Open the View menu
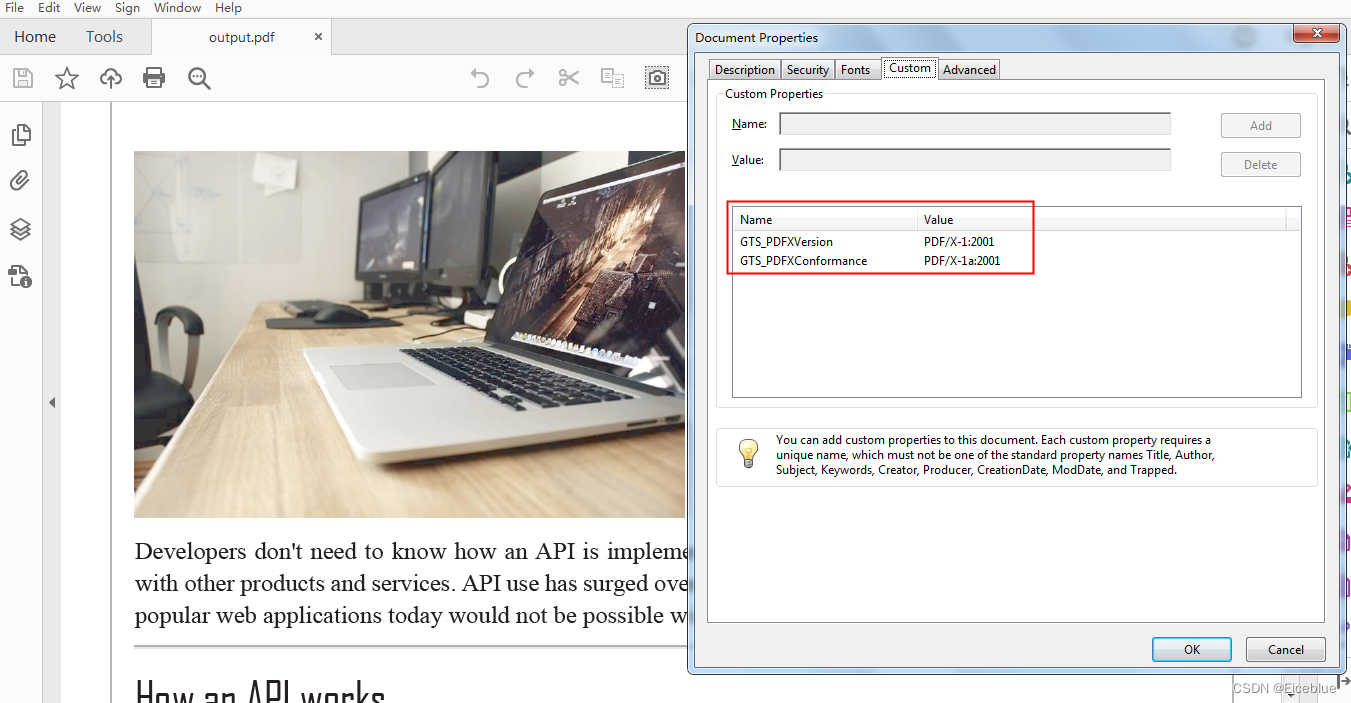 tap(87, 8)
